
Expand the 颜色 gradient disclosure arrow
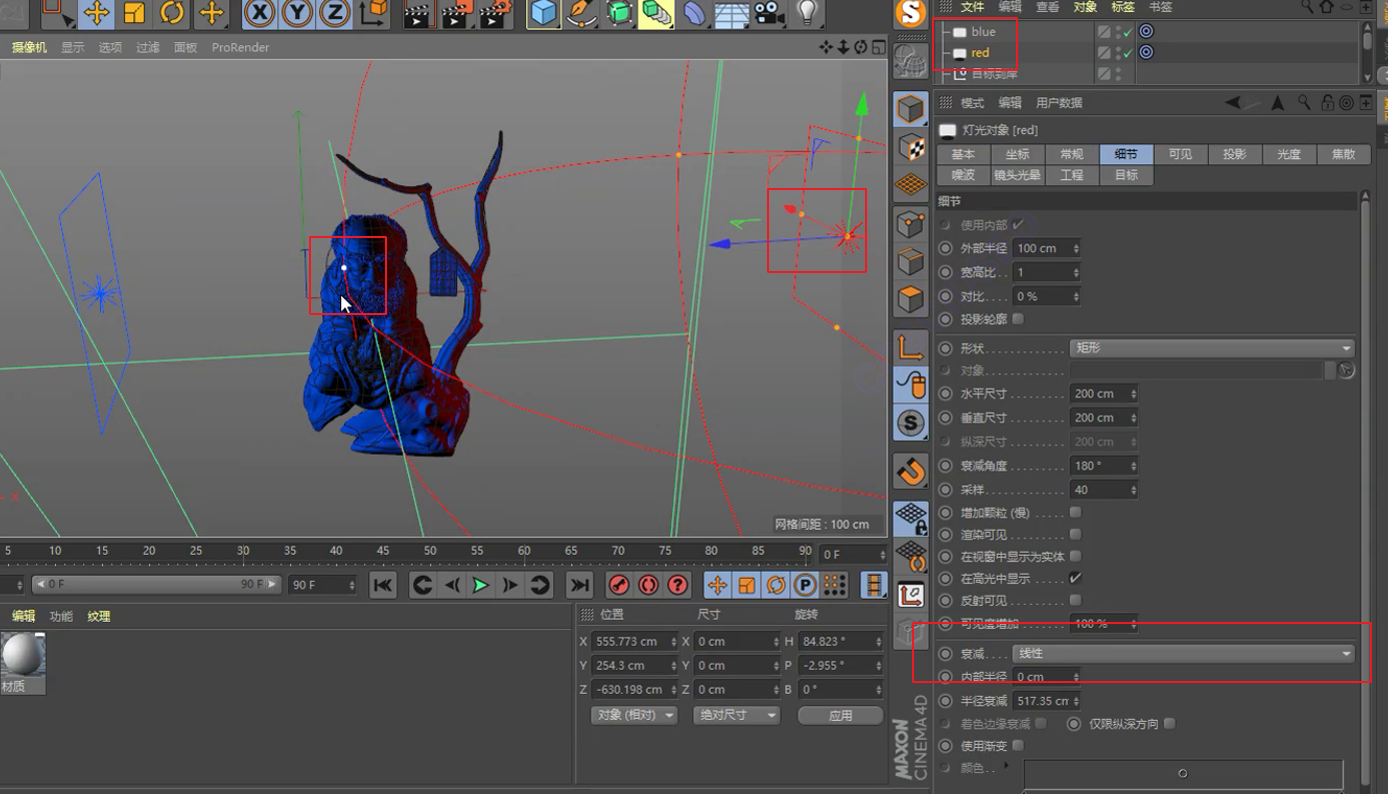[x=1006, y=767]
